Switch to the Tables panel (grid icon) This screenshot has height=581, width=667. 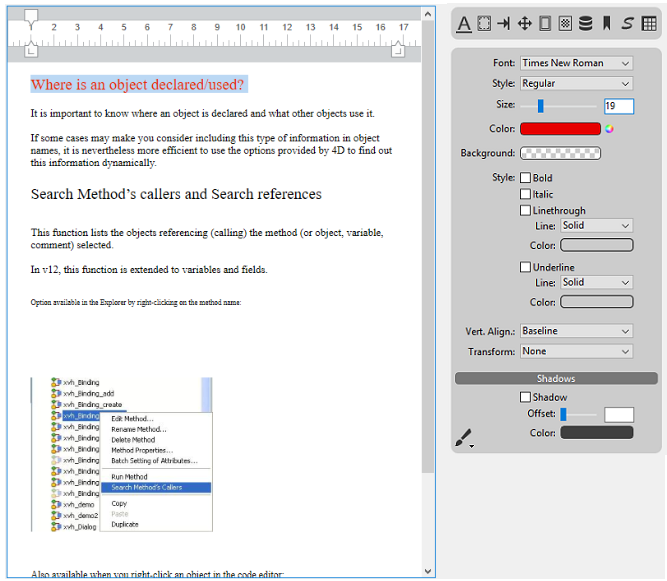pos(649,24)
